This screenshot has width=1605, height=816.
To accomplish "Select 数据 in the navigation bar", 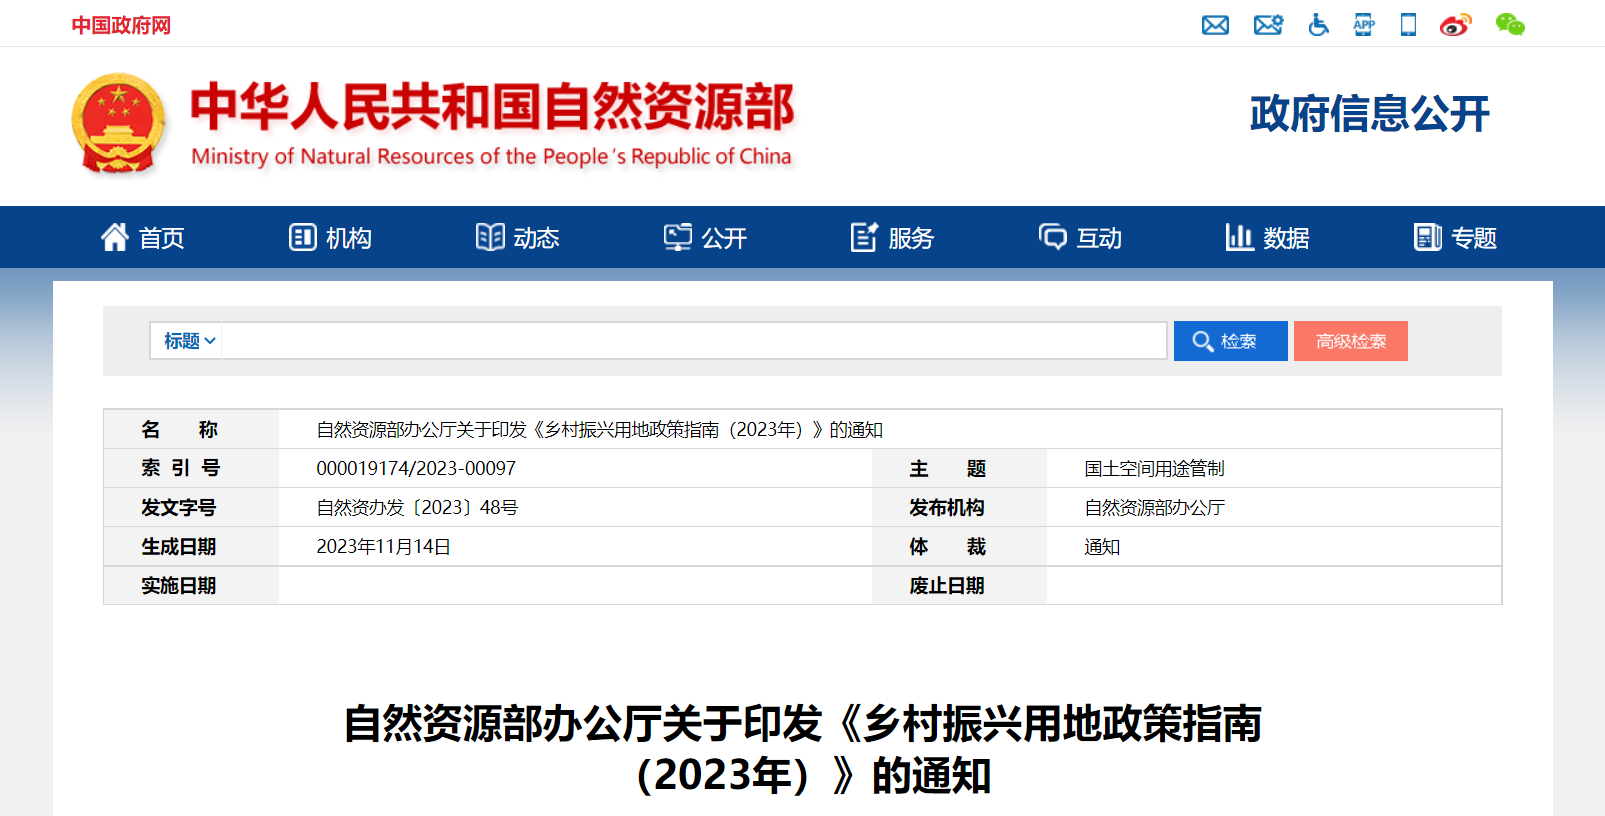I will pyautogui.click(x=1267, y=238).
